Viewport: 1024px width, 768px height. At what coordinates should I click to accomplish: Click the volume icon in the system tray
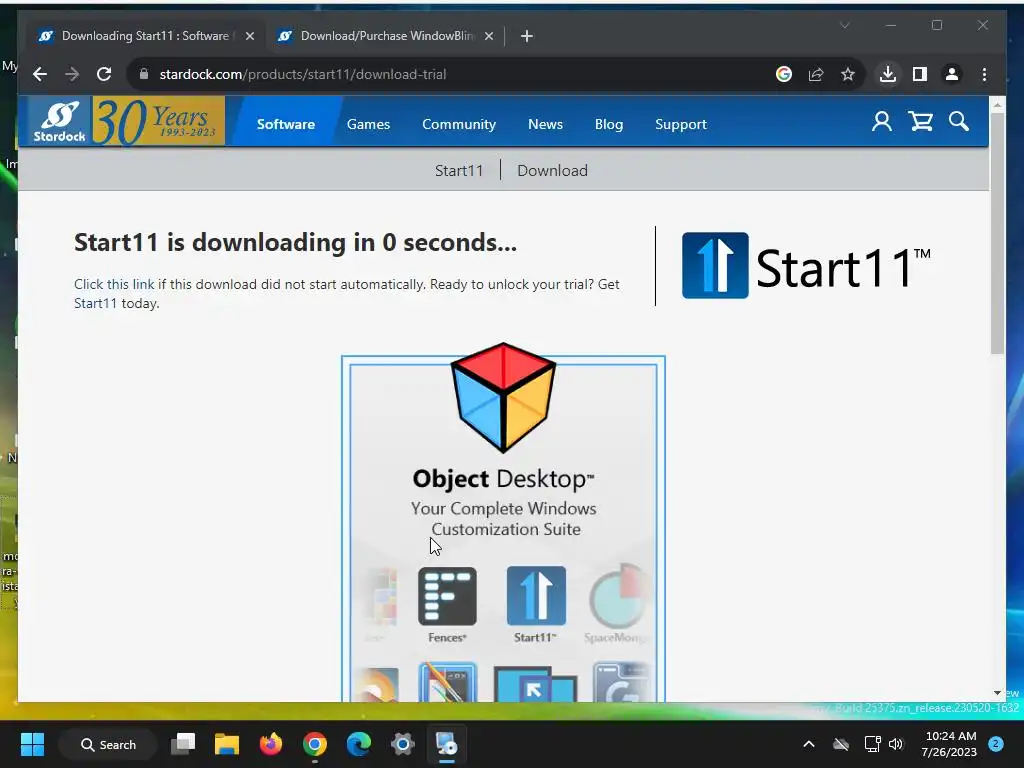click(896, 744)
